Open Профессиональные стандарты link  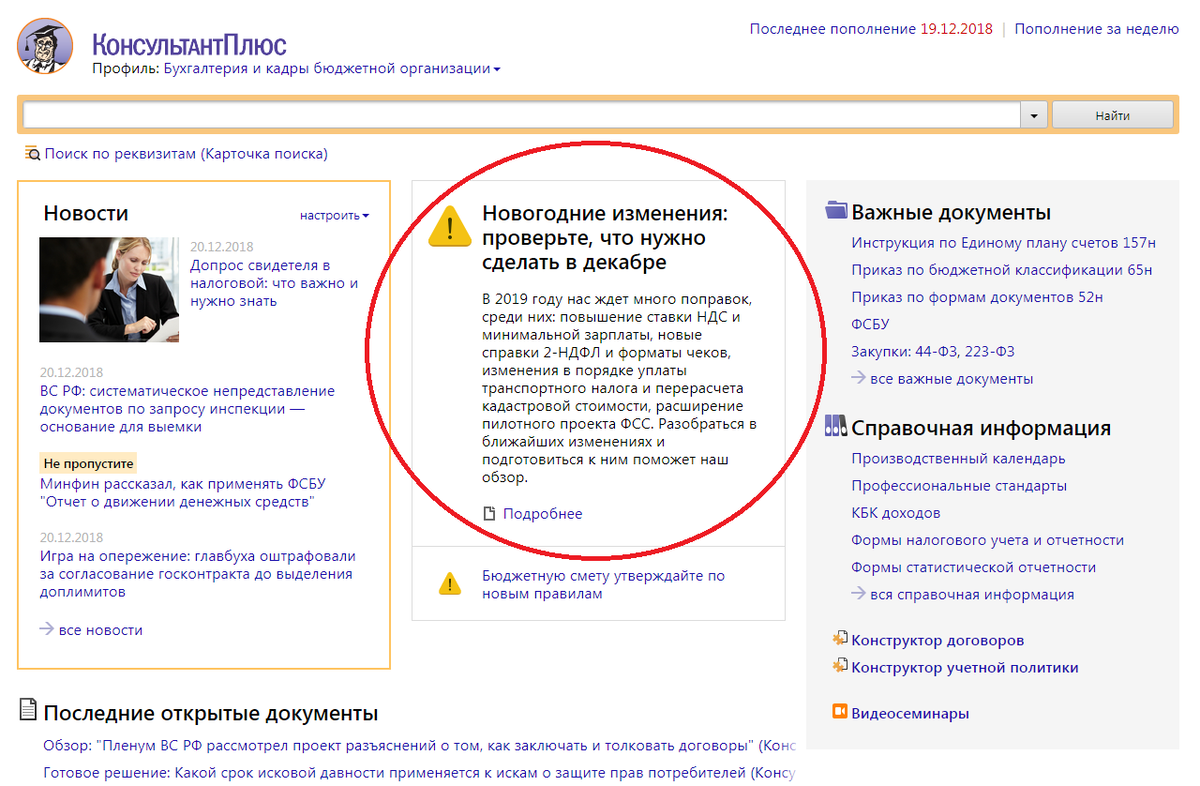(x=959, y=486)
